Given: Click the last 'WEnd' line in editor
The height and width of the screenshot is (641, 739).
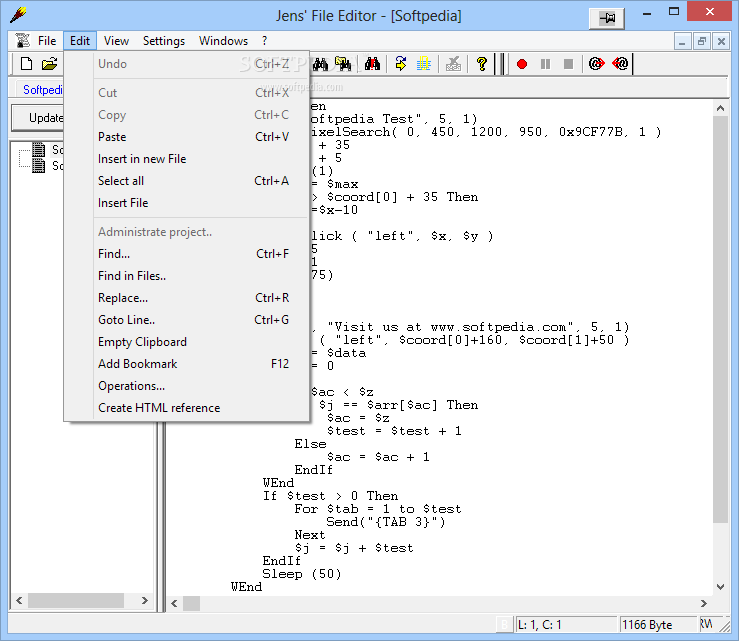Looking at the screenshot, I should [246, 587].
